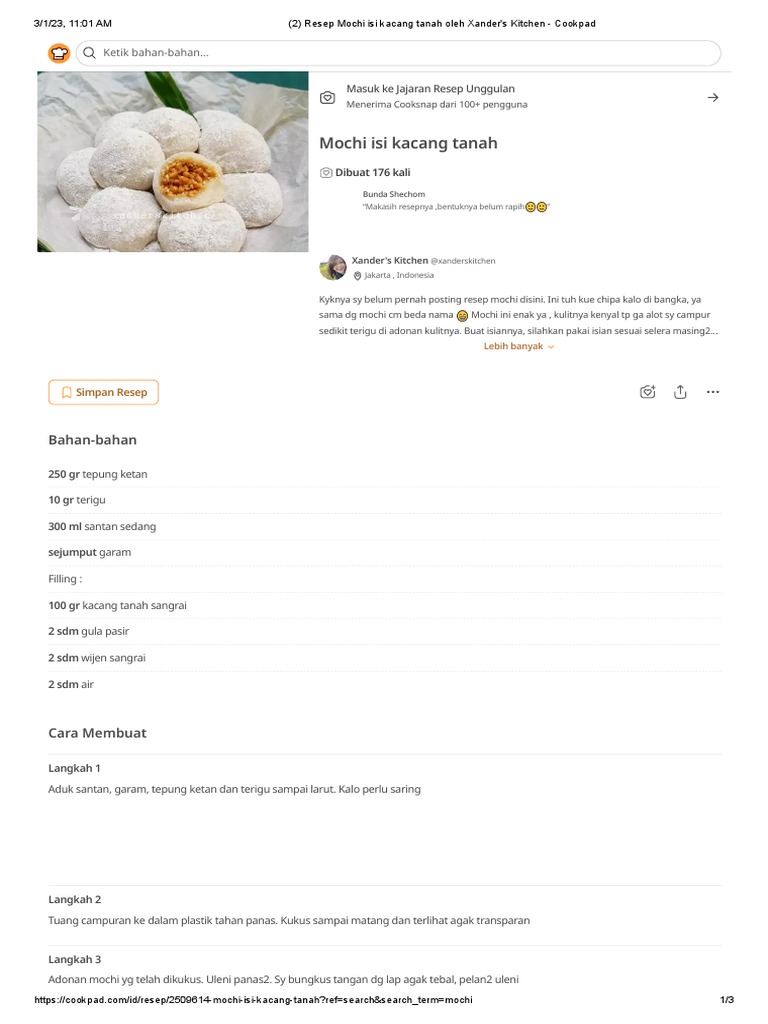Share the recipe with the upload icon
Image resolution: width=768 pixels, height=1024 pixels.
[x=680, y=392]
